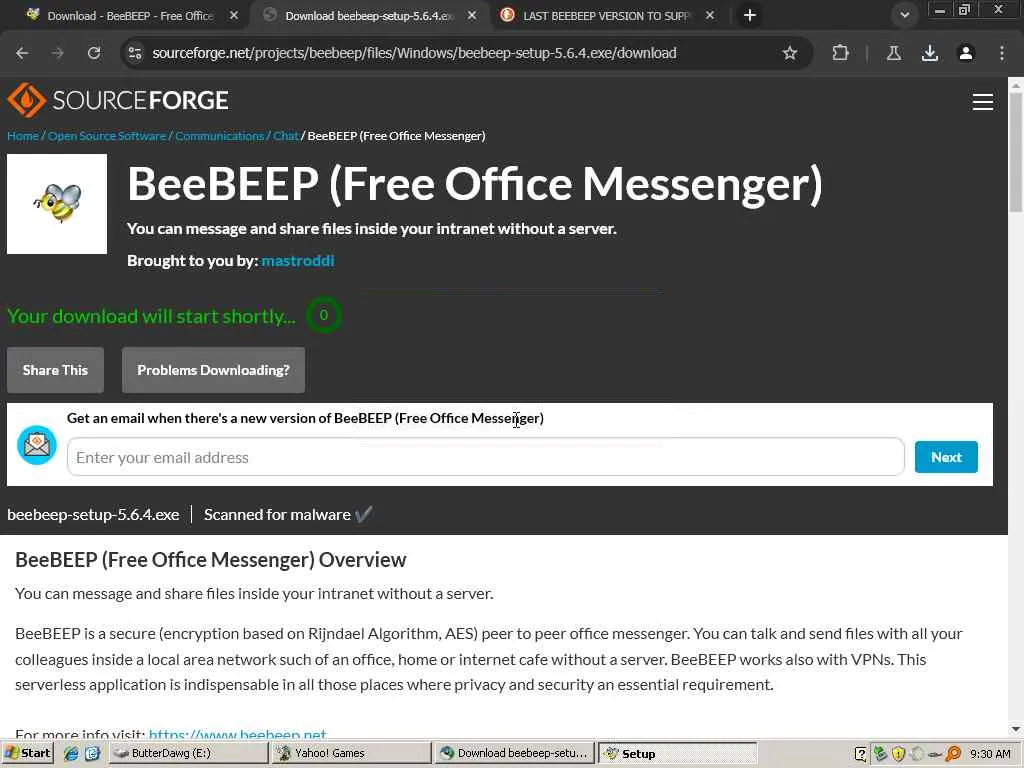Show browser downloads
This screenshot has height=768, width=1024.
tap(930, 53)
